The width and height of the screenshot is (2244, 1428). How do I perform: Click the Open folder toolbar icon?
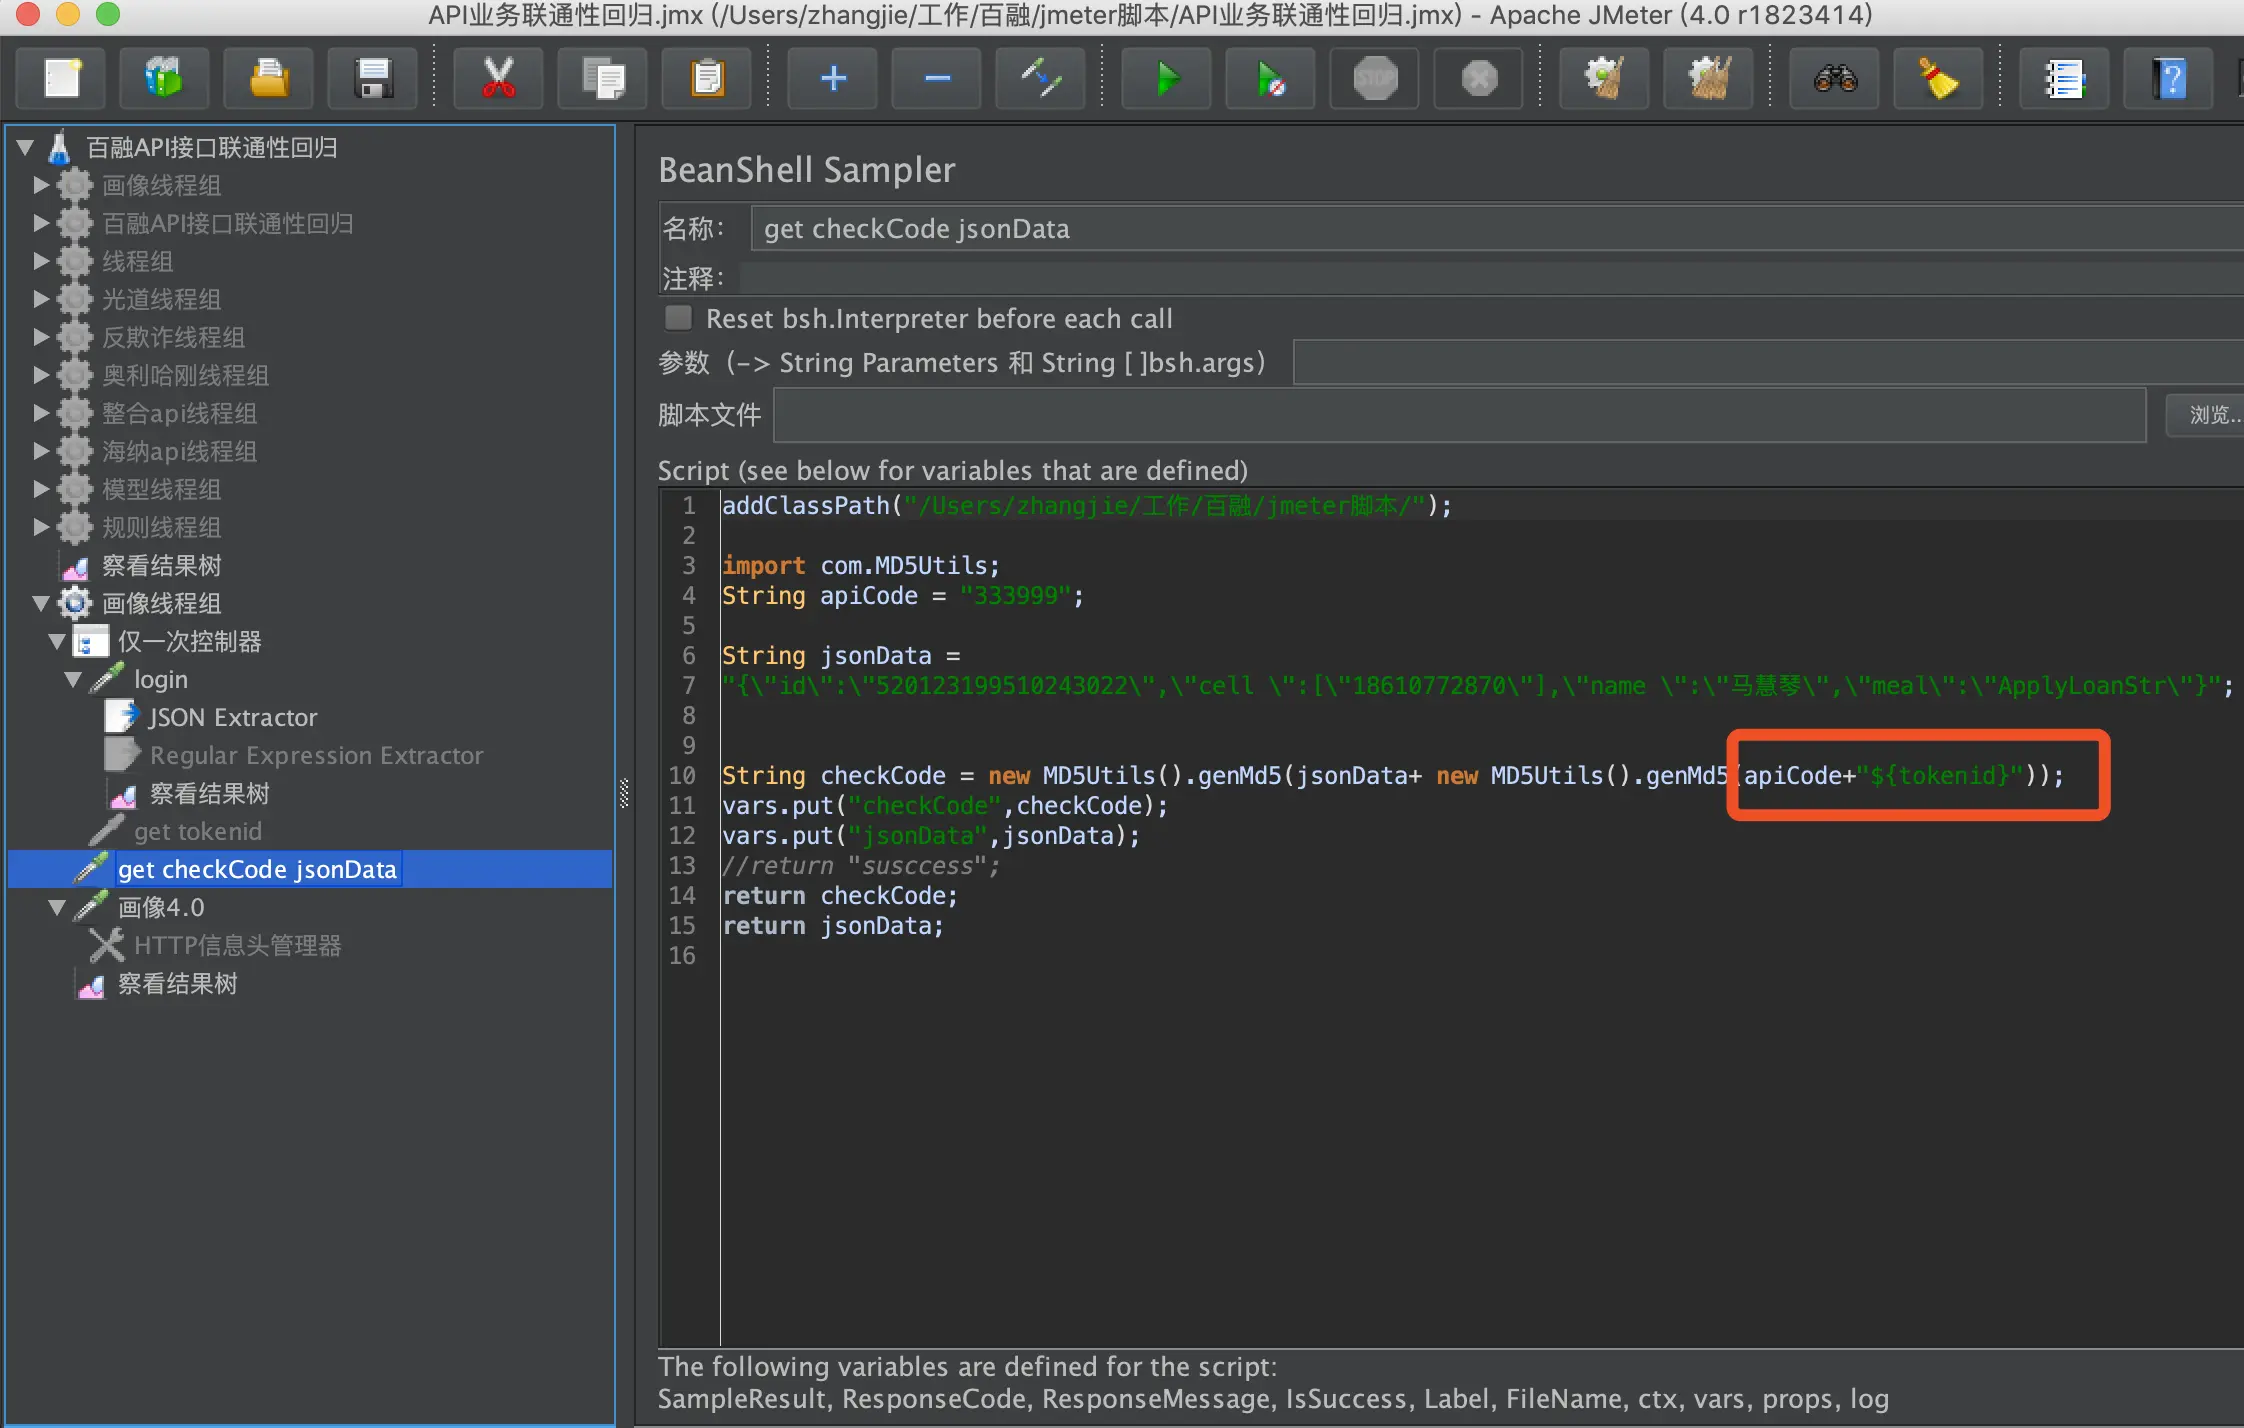pos(269,78)
